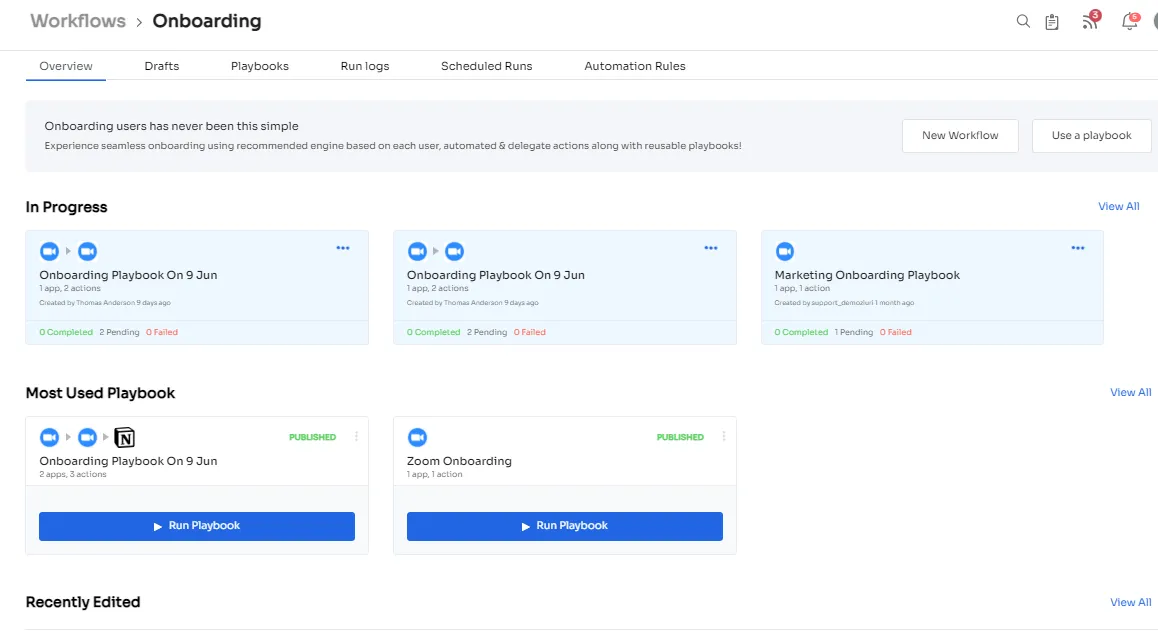Click second Zoom icon on first In Progress card
This screenshot has height=637, width=1158.
[87, 252]
